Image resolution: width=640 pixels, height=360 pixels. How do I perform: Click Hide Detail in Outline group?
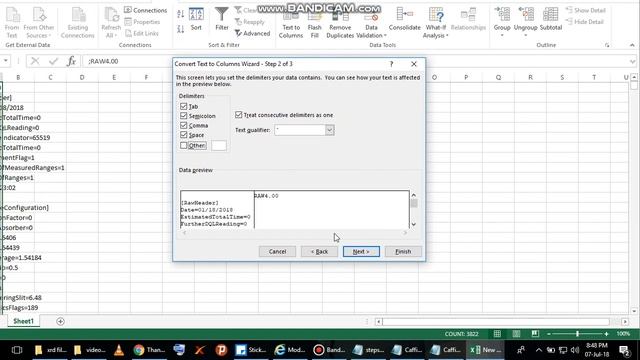[585, 22]
